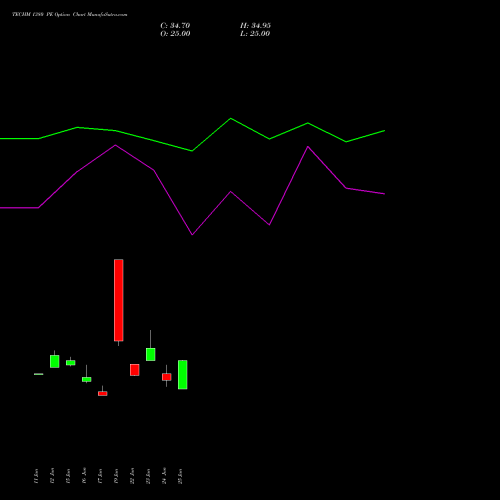
Task: Click the date axis label for day 17
Action: coord(100,476)
